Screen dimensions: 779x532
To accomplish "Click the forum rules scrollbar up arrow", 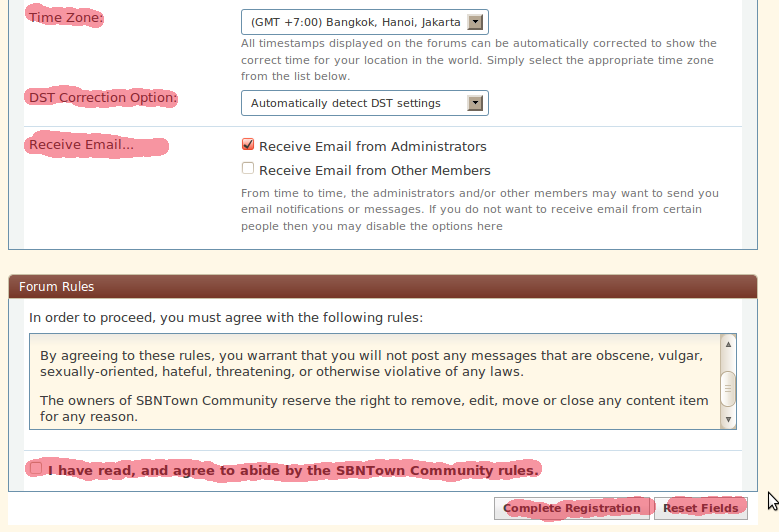I will [729, 342].
